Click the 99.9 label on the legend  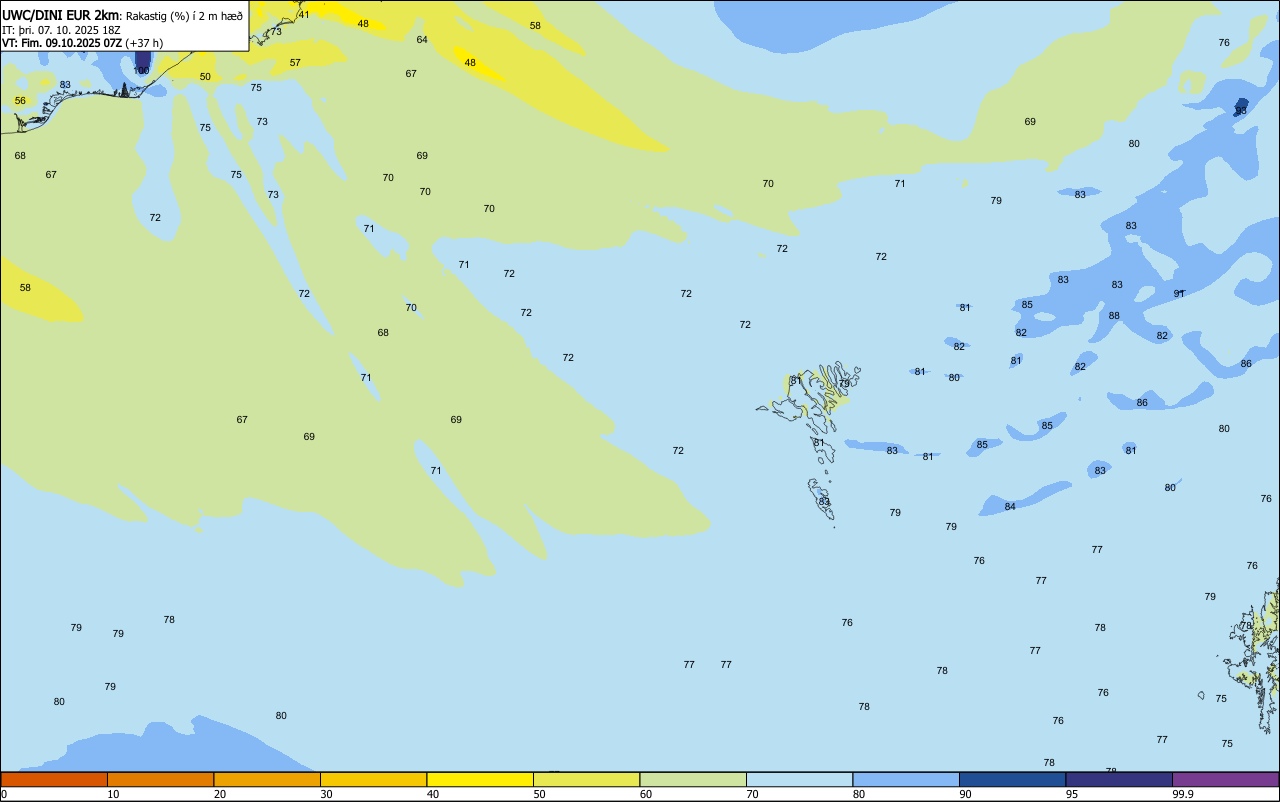pos(1183,794)
